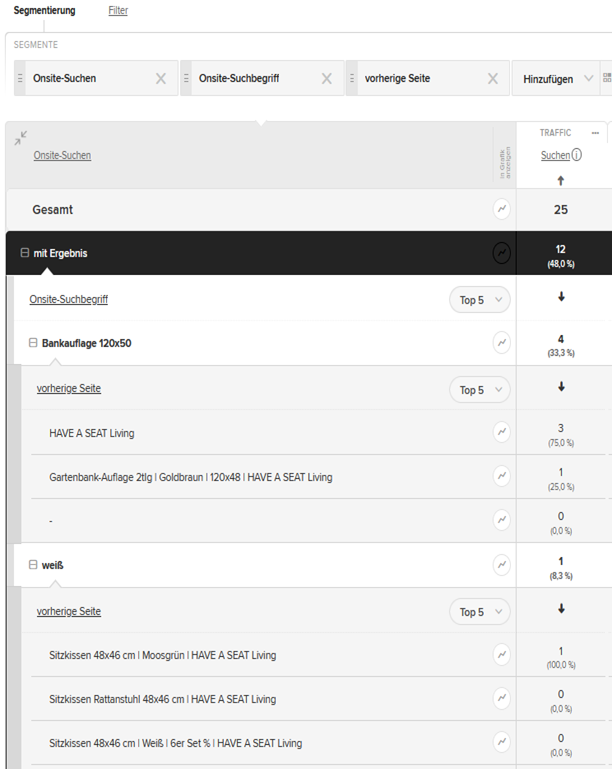Show weiß row in graph
Image resolution: width=612 pixels, height=769 pixels.
pos(502,565)
